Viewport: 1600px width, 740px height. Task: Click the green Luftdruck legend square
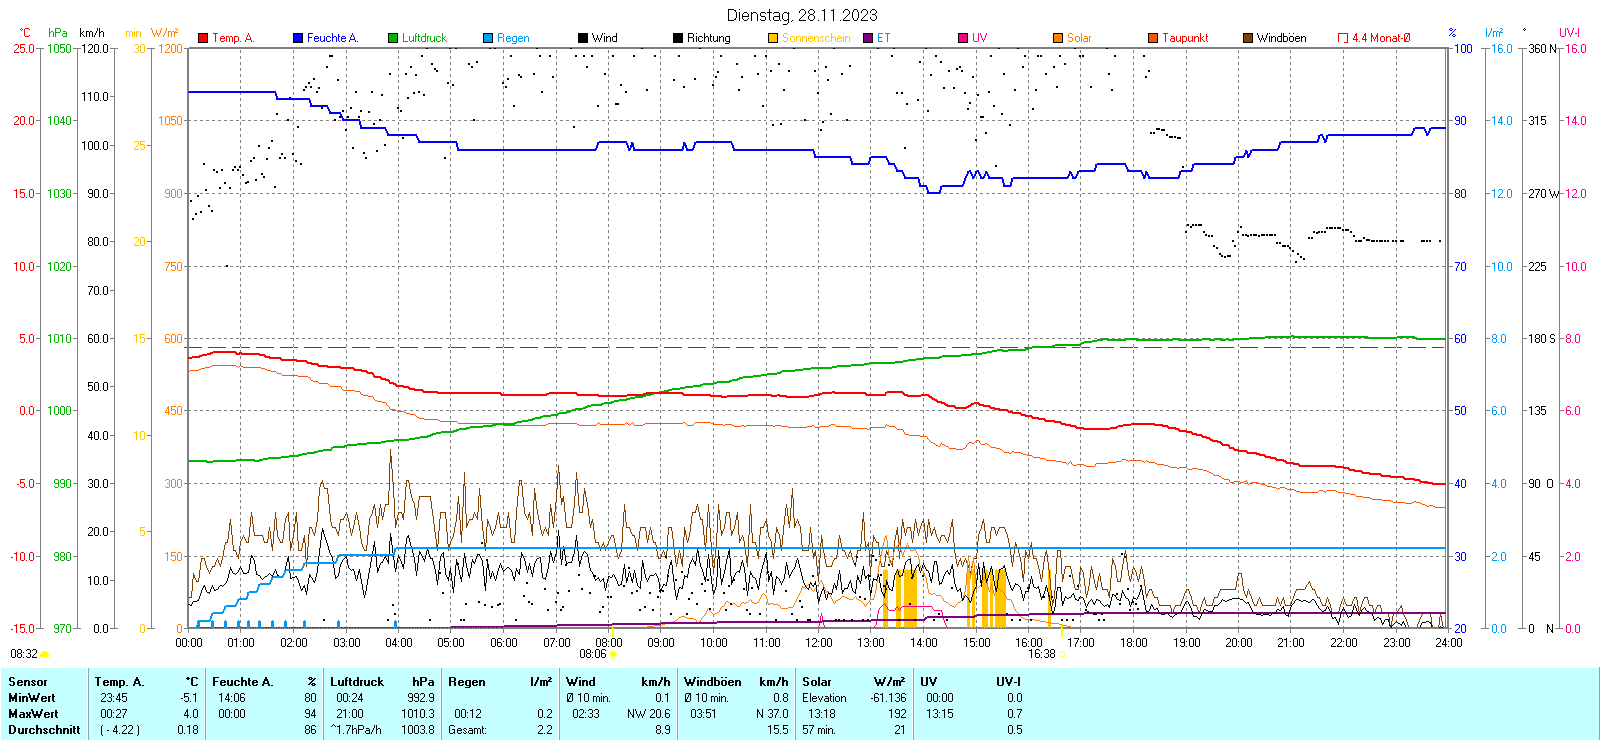[x=393, y=38]
